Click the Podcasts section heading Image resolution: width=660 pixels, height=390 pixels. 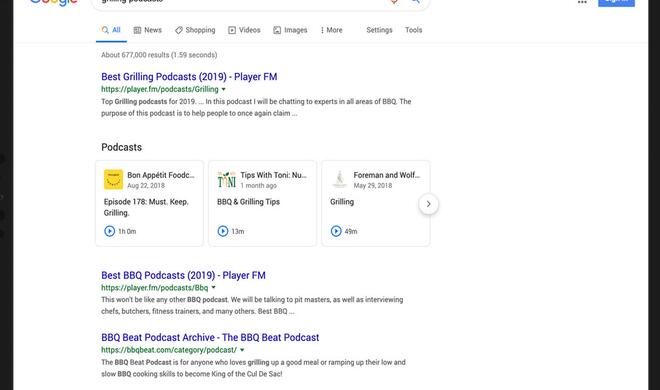click(121, 147)
